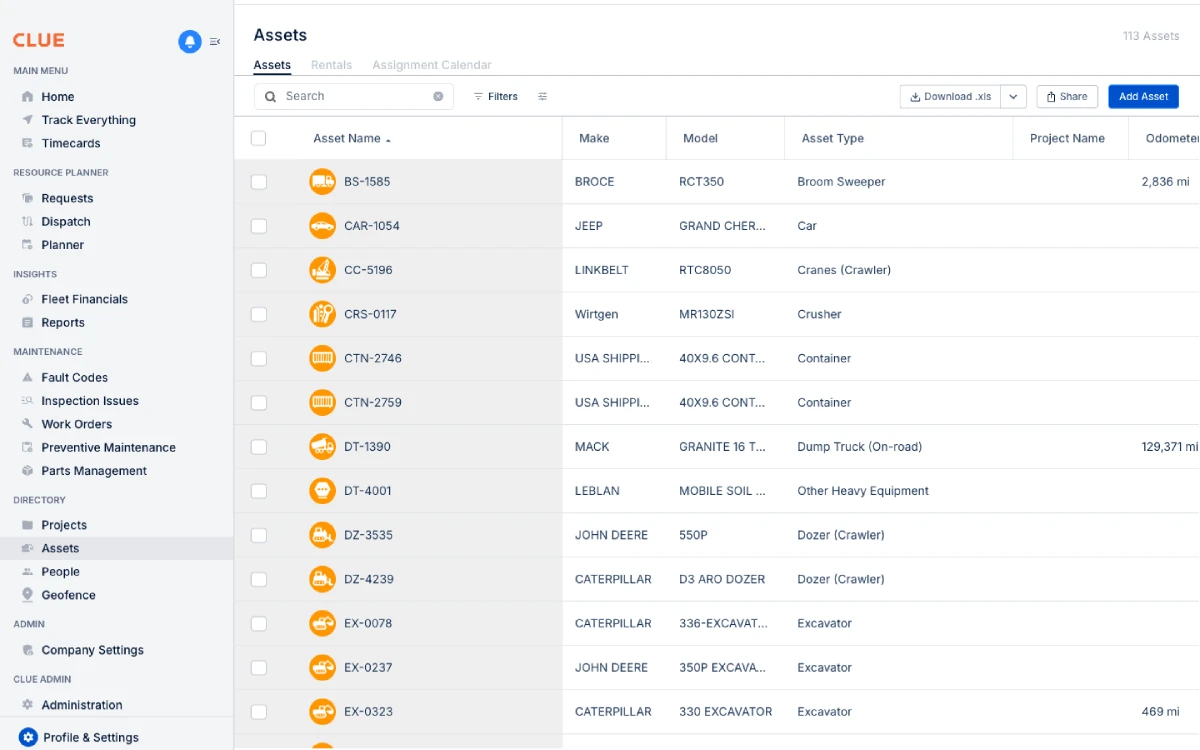
Task: Share the assets list via the Share button
Action: coord(1067,96)
